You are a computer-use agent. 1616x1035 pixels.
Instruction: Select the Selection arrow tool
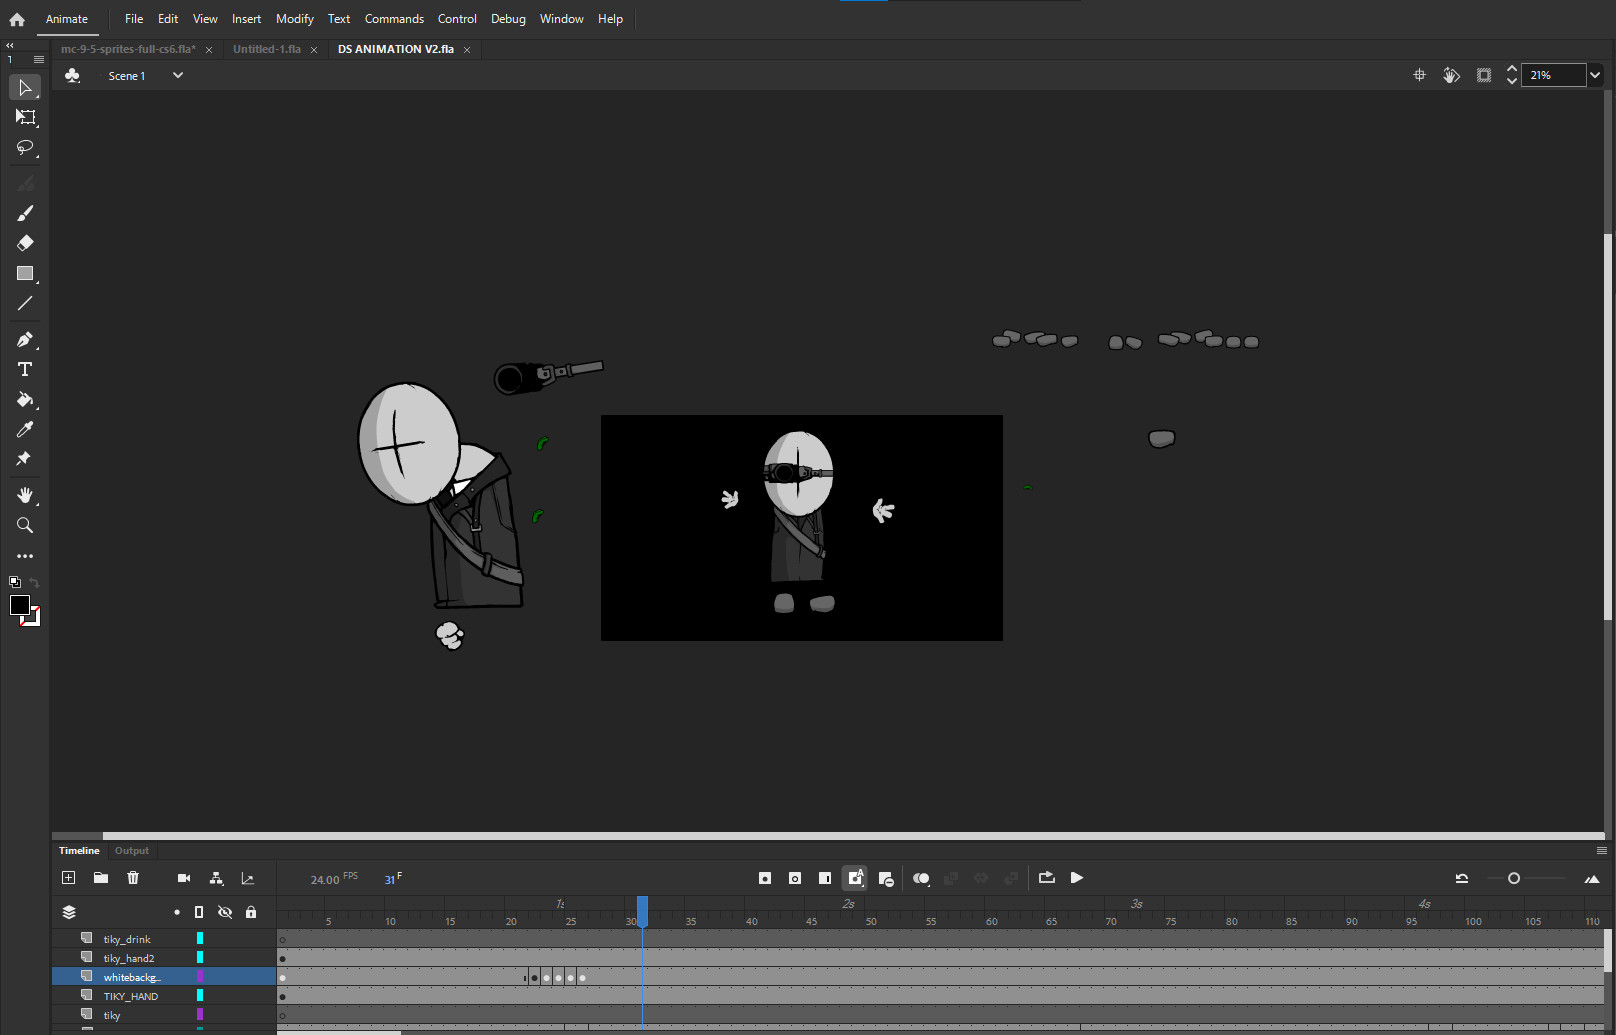point(25,88)
